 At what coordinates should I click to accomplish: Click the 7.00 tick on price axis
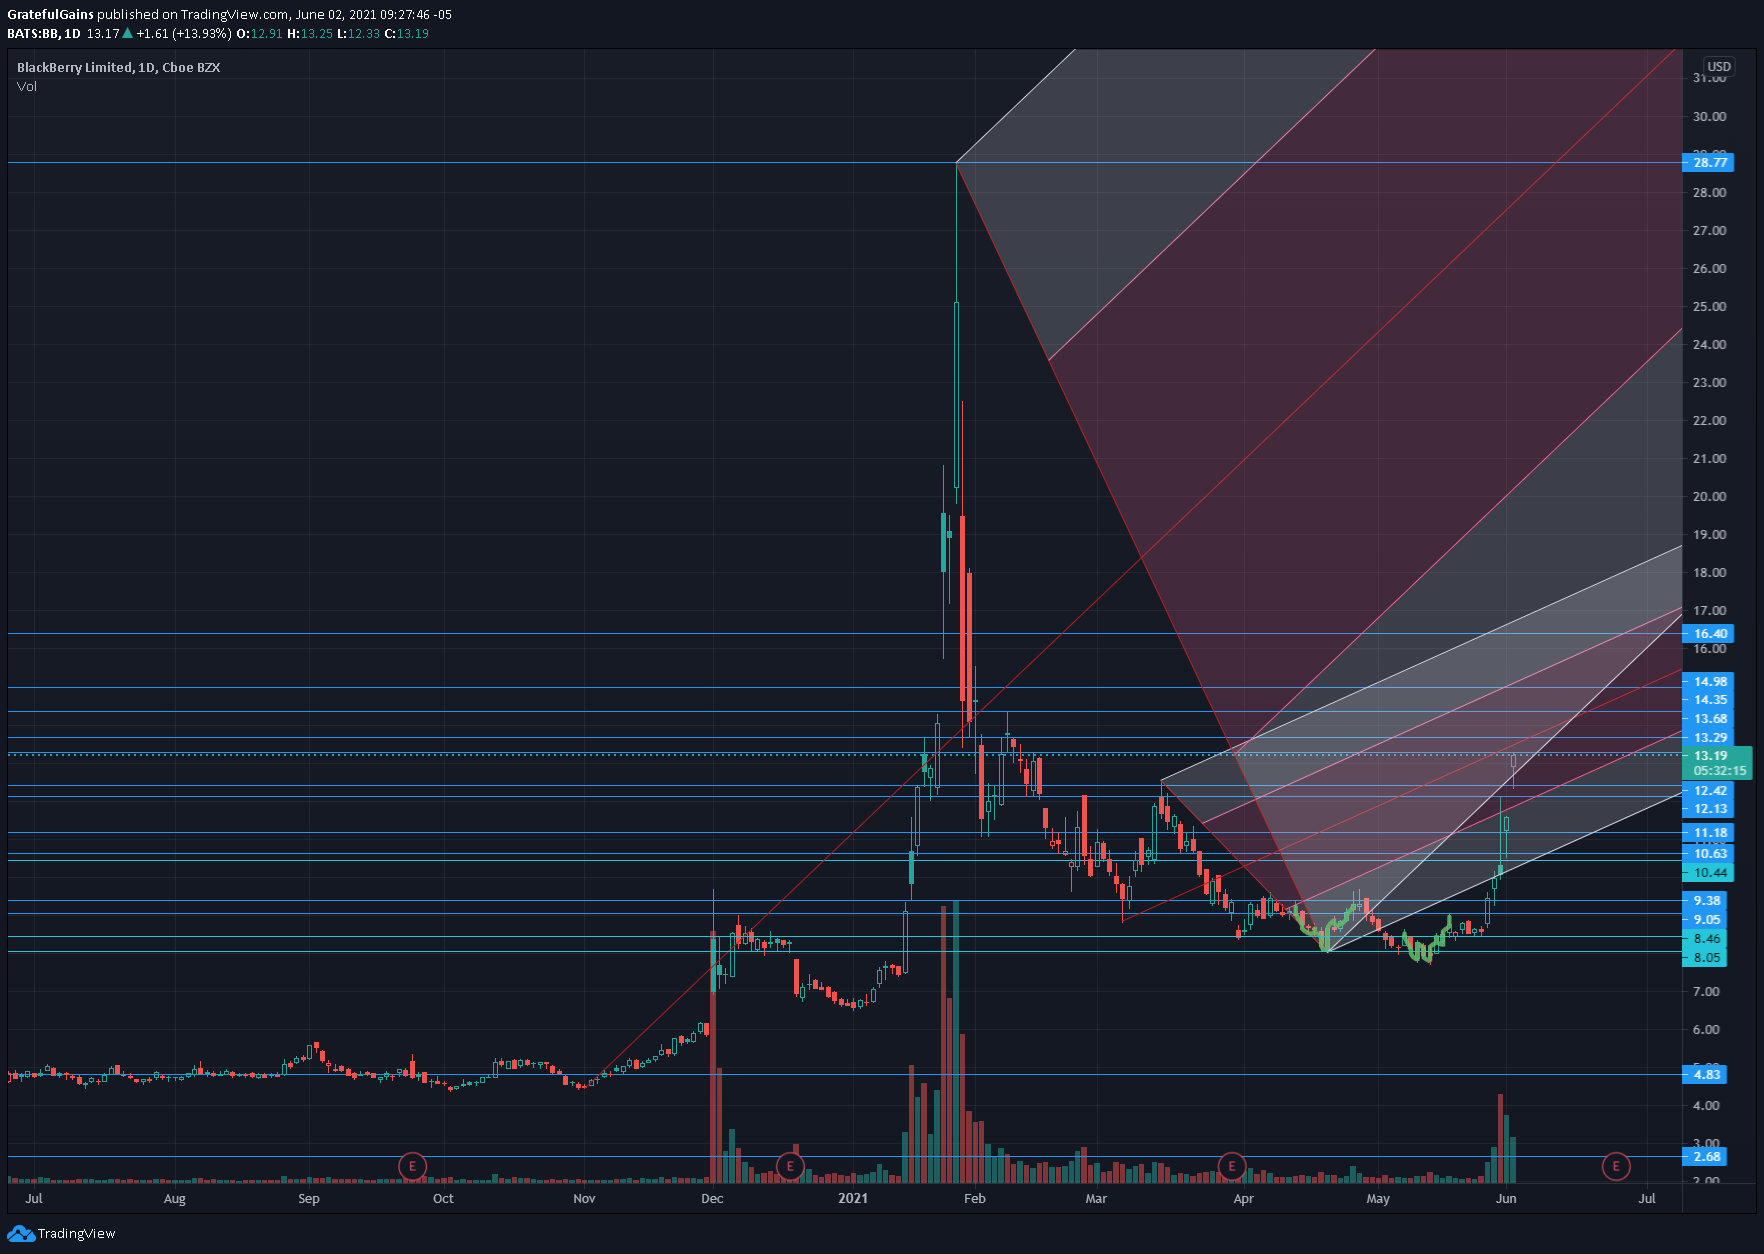coord(1706,991)
